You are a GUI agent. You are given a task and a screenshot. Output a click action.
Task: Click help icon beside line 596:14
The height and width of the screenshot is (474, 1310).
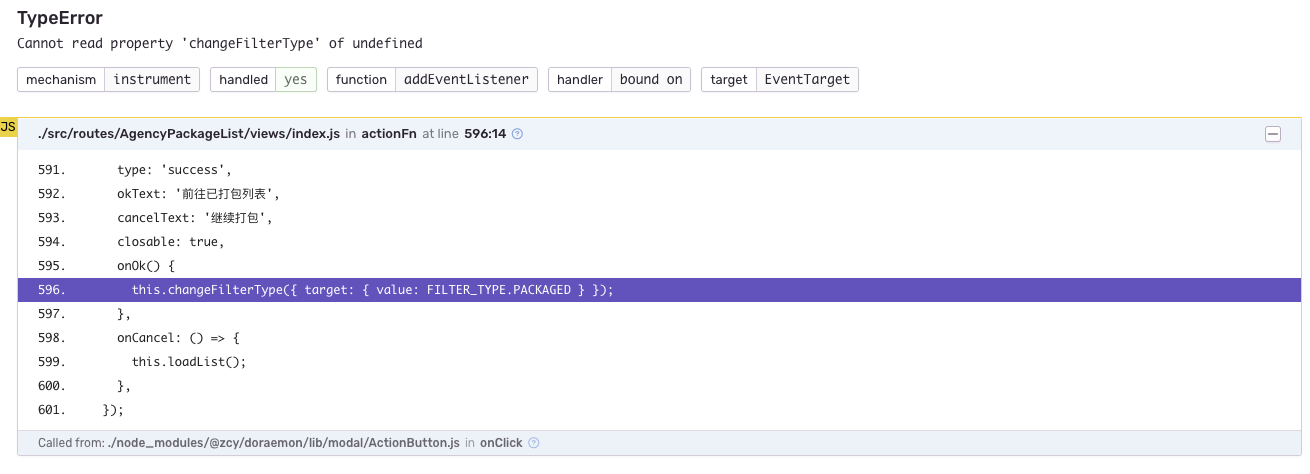coord(517,134)
